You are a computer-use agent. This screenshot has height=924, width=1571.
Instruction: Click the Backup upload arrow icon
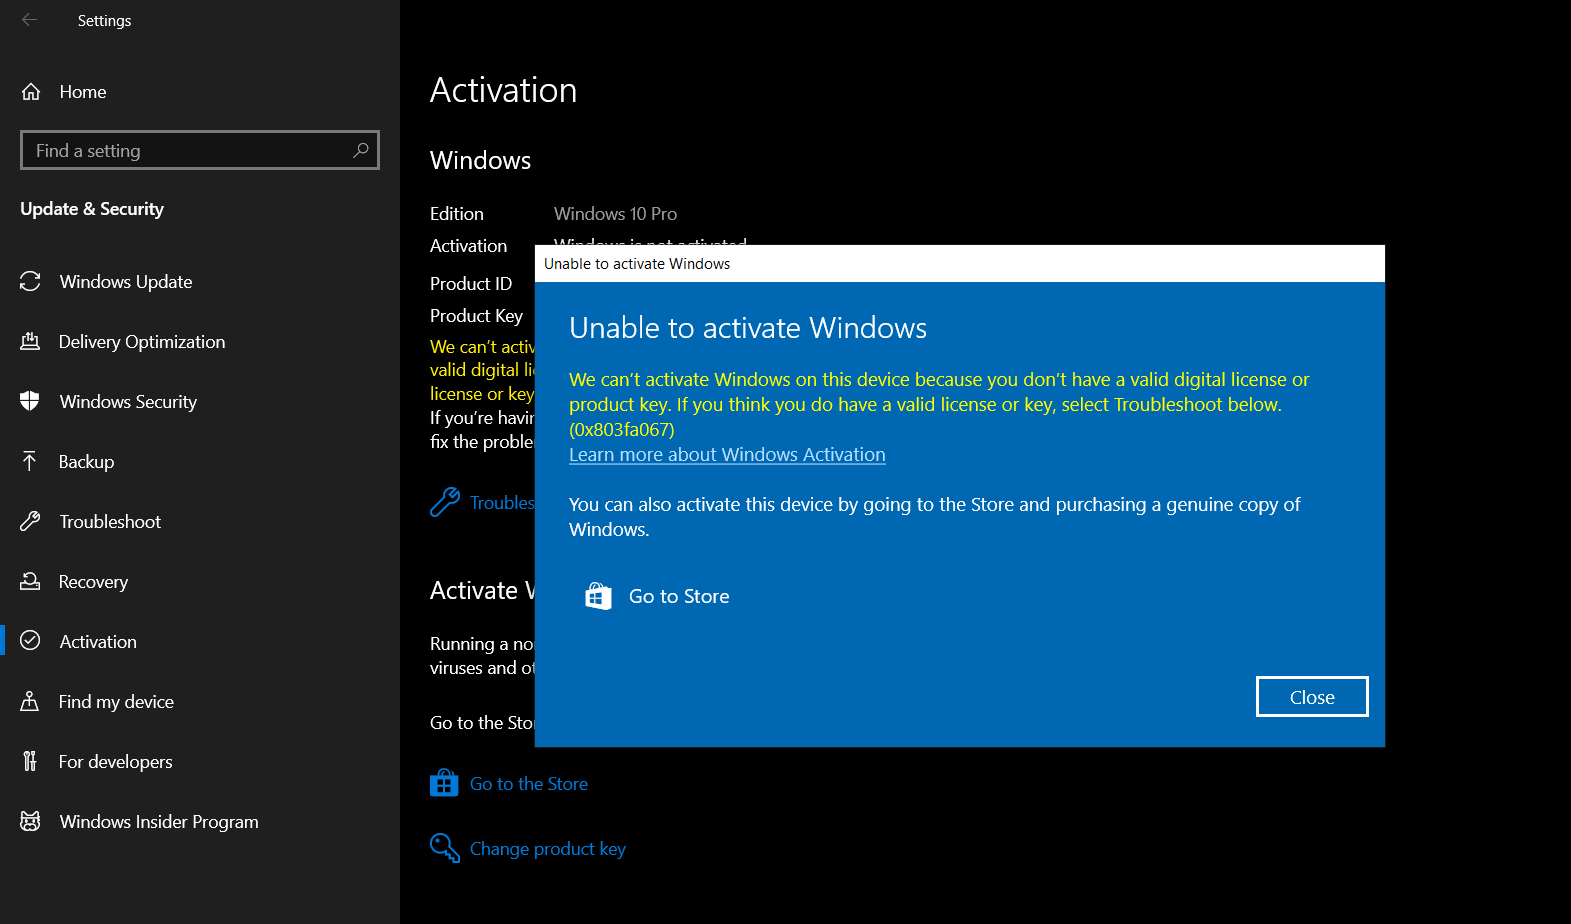(30, 461)
